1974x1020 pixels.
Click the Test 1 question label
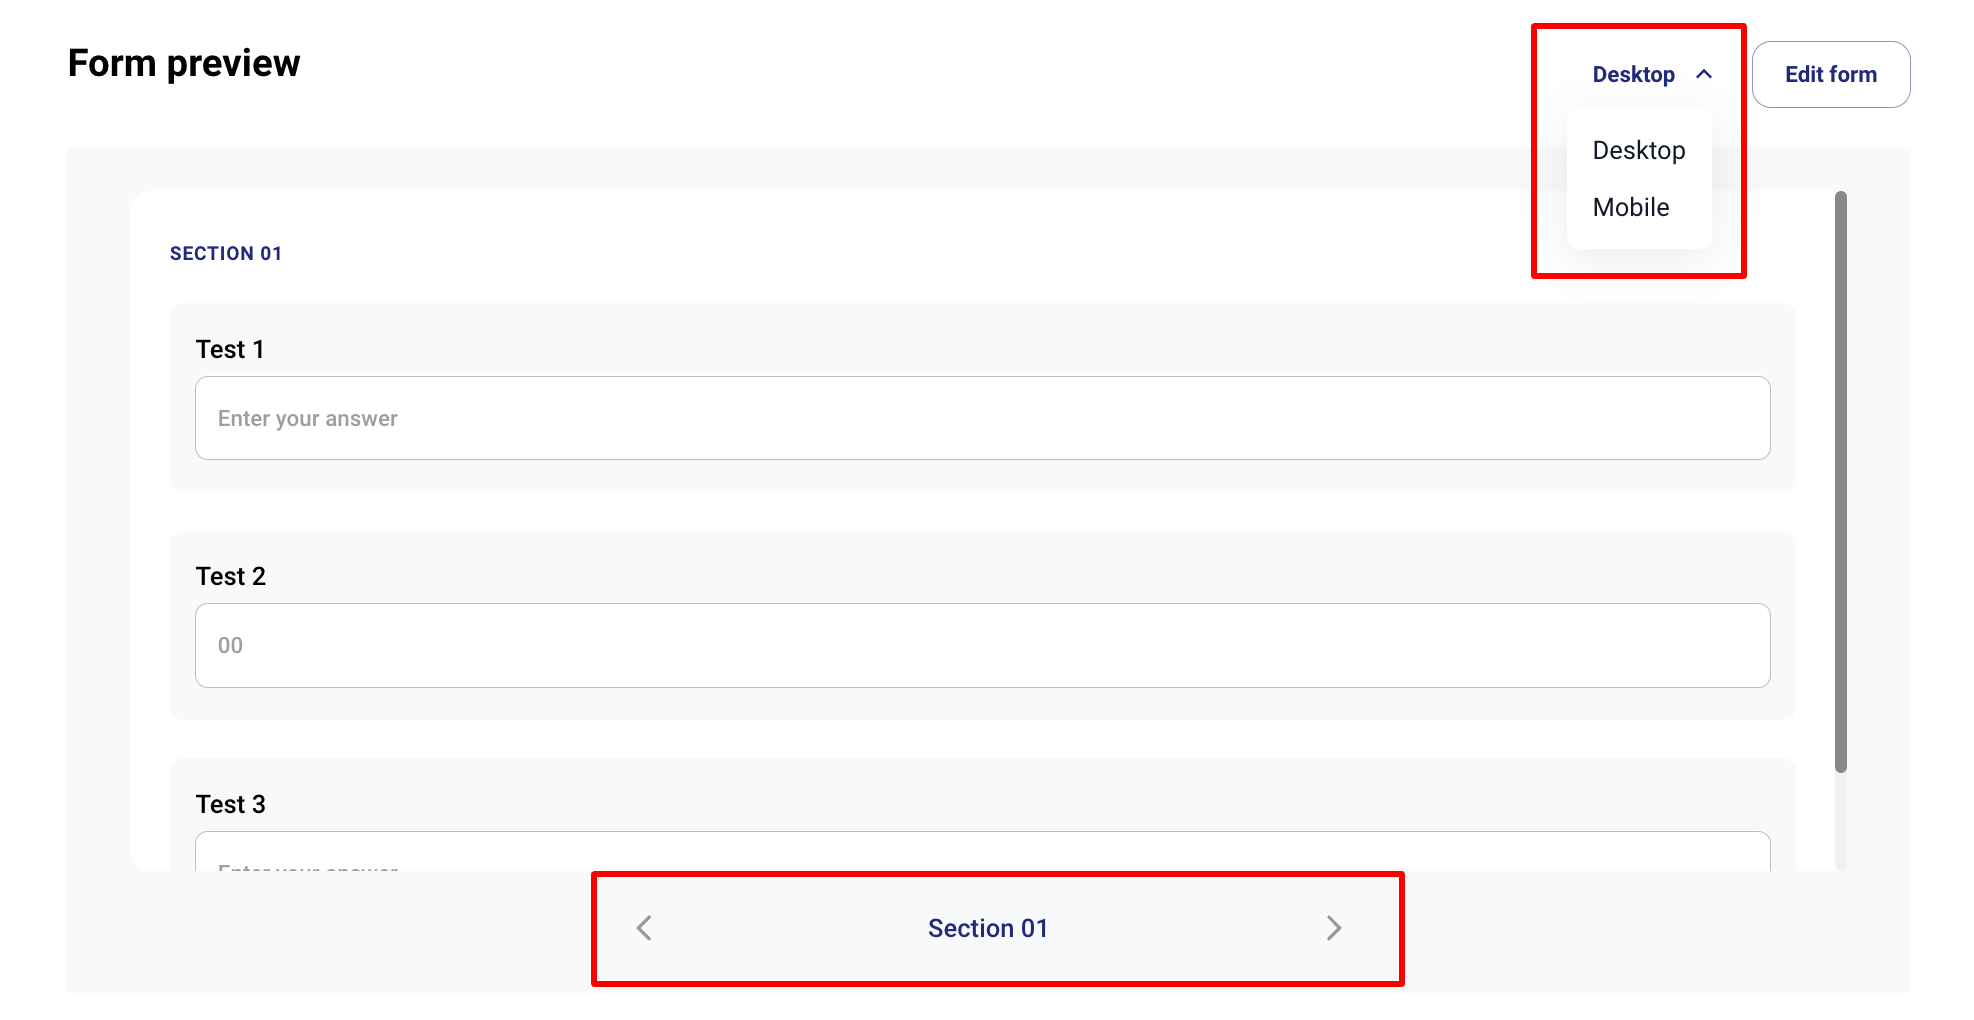tap(230, 349)
